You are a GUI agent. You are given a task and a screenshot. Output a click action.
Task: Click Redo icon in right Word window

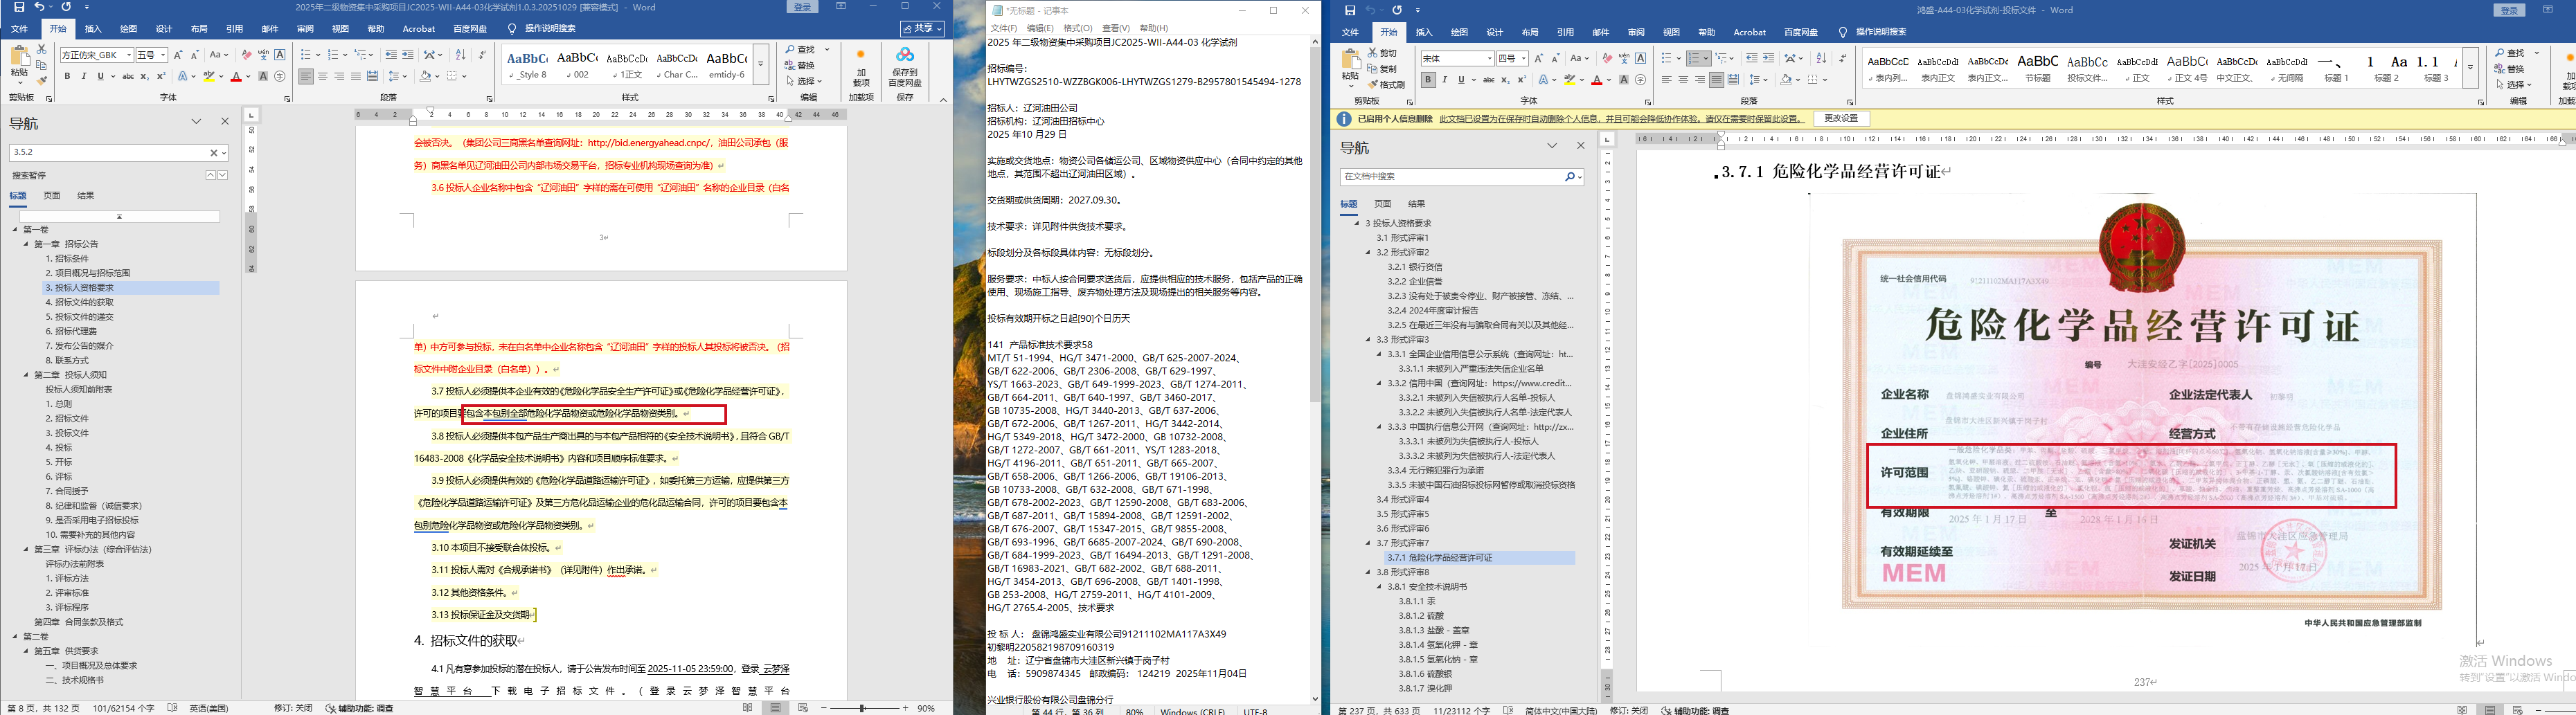(x=1397, y=10)
